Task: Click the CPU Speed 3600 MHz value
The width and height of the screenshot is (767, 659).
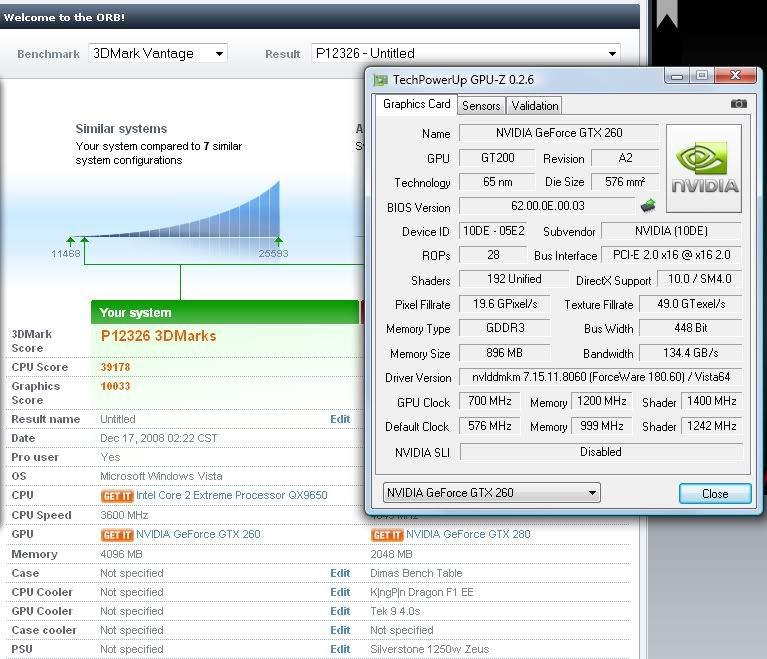Action: [124, 515]
